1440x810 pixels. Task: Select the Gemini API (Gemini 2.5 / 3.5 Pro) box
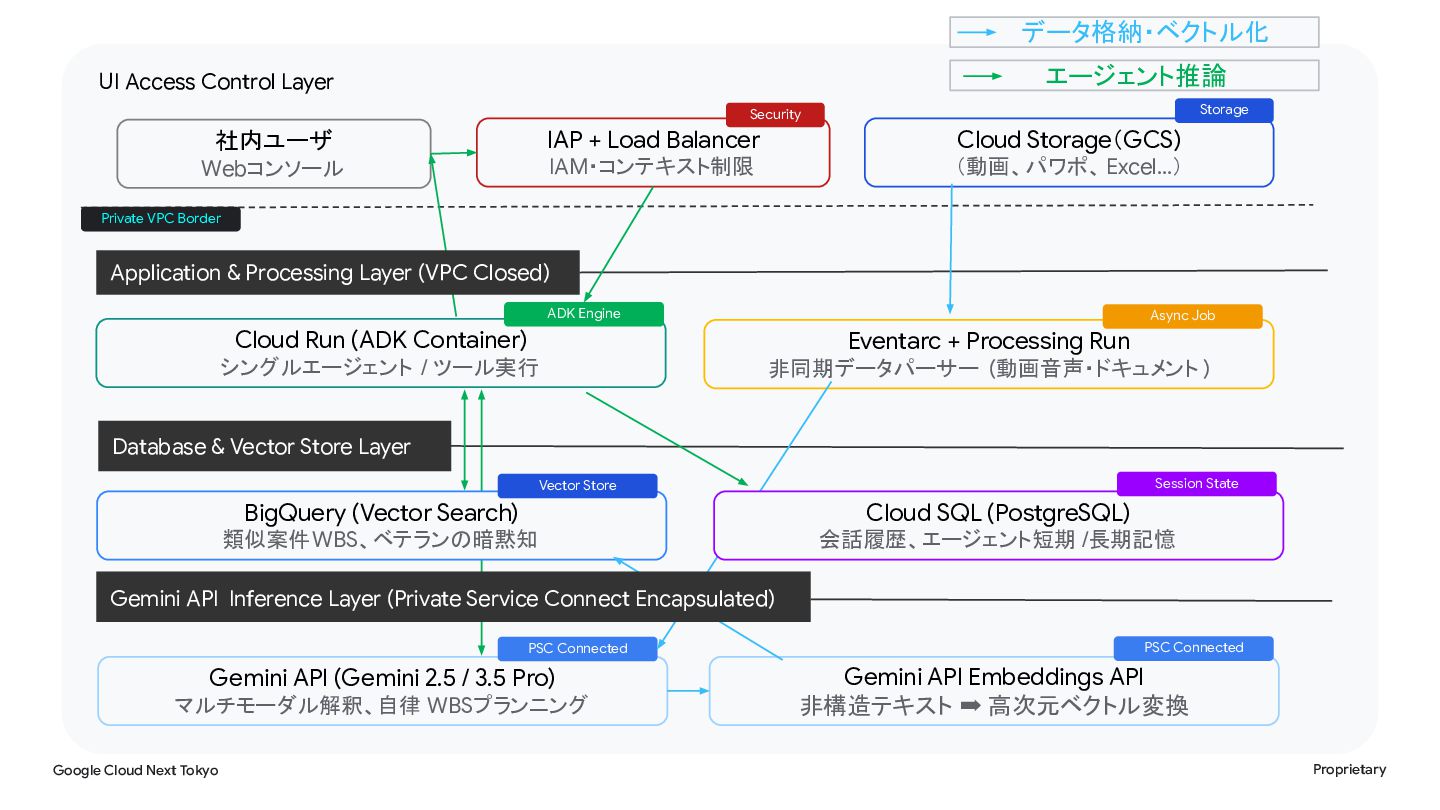(382, 691)
